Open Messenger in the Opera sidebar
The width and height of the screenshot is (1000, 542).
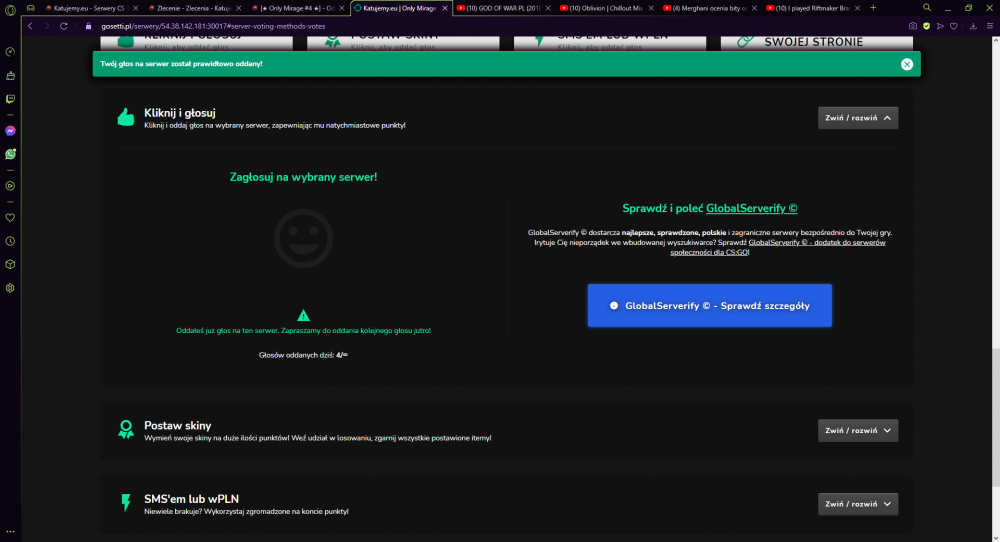(x=10, y=131)
